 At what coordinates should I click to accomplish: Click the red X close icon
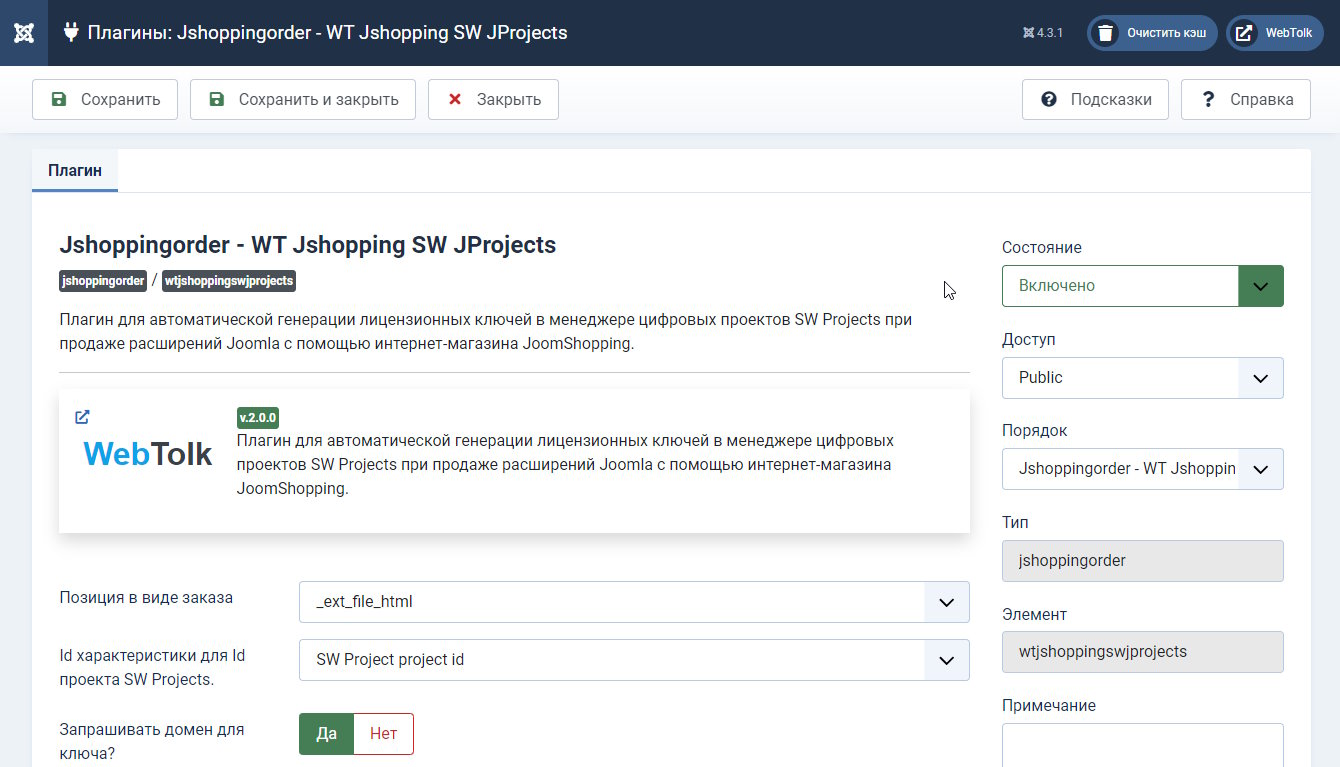tap(455, 99)
